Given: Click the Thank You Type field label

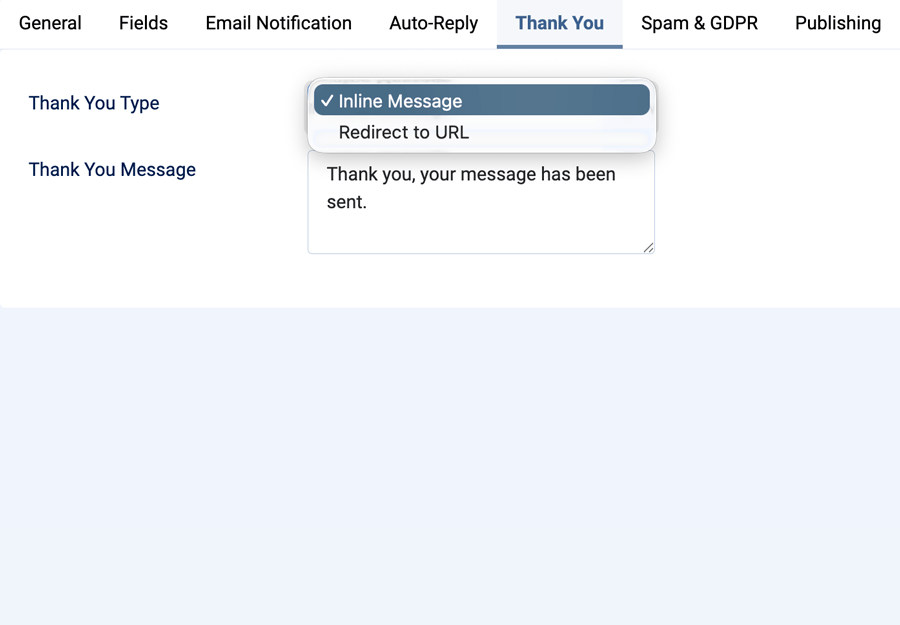Looking at the screenshot, I should [x=94, y=103].
